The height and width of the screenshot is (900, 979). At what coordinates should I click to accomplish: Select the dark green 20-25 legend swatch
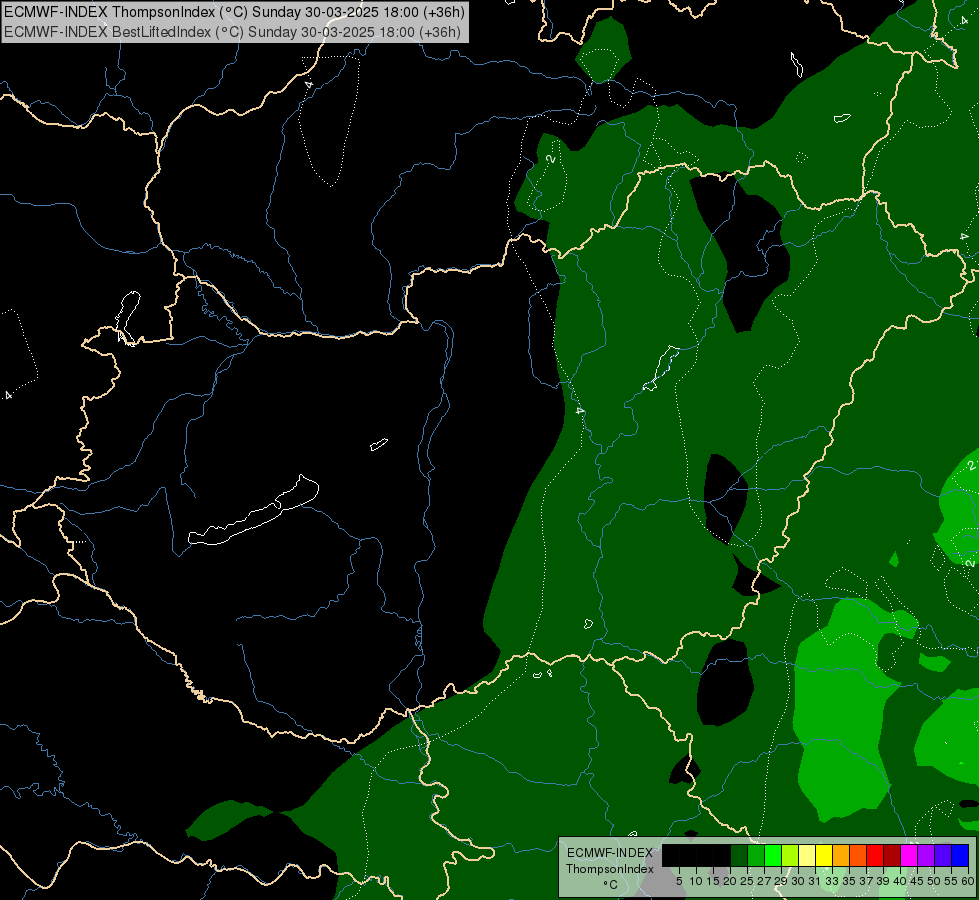[x=739, y=855]
